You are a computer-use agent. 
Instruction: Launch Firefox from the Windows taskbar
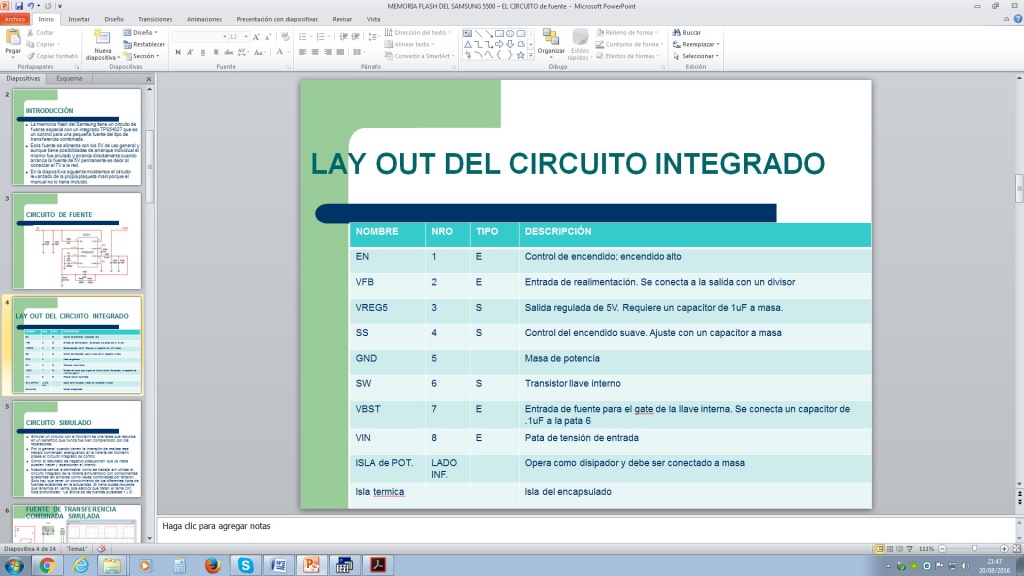tap(212, 565)
